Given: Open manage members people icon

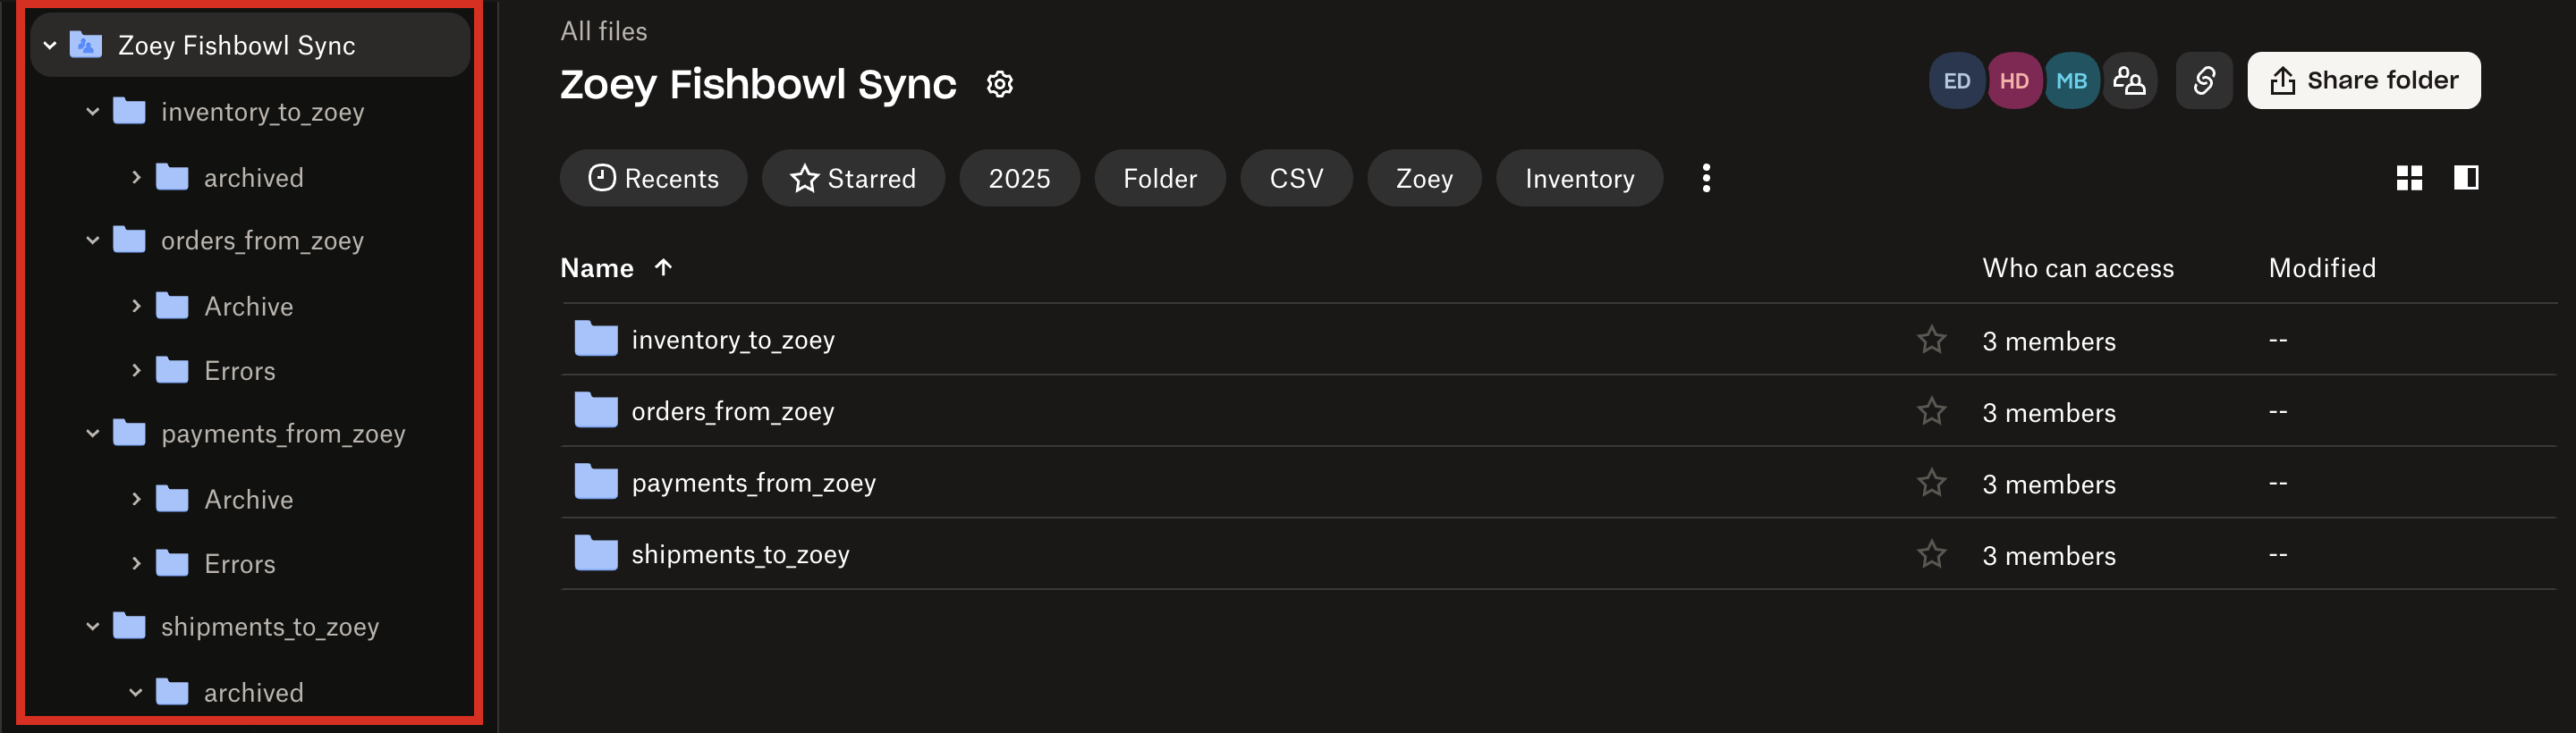Looking at the screenshot, I should [2129, 81].
